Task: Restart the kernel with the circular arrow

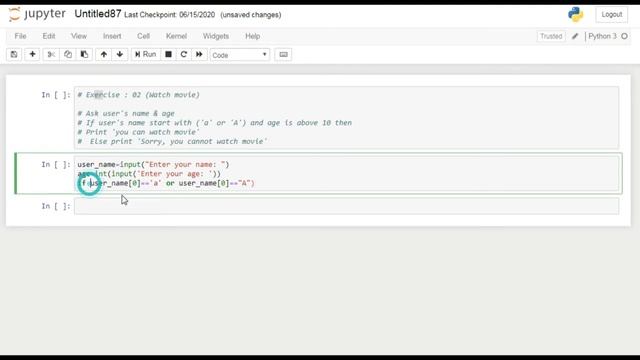Action: tap(184, 54)
